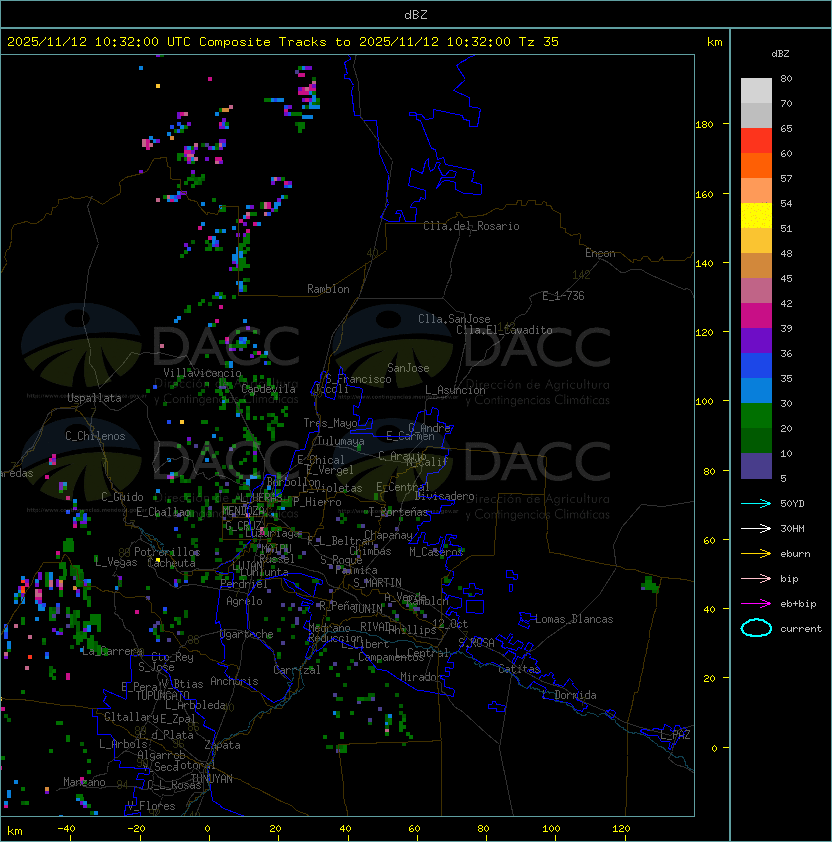
Task: Select the mauve 45 dBZ color swatch
Action: point(756,291)
